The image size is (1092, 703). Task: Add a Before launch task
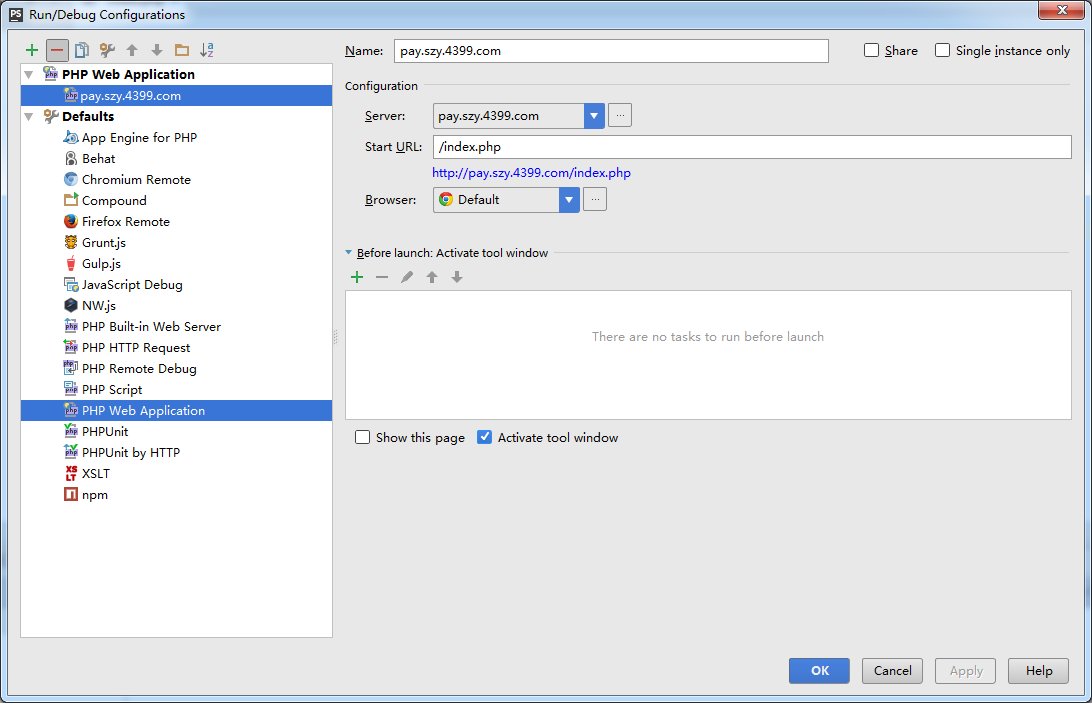click(357, 277)
